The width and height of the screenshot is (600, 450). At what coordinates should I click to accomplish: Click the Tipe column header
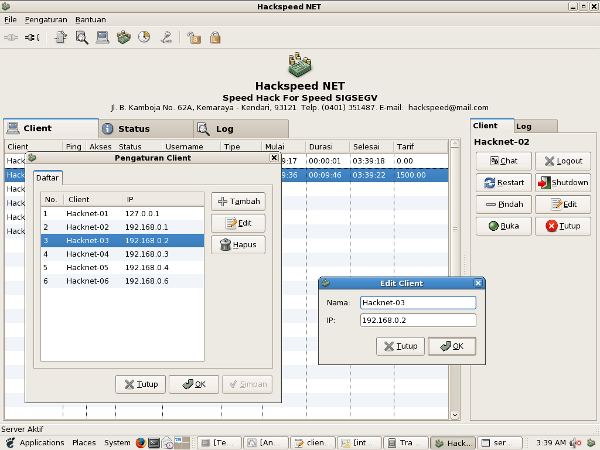tap(242, 147)
